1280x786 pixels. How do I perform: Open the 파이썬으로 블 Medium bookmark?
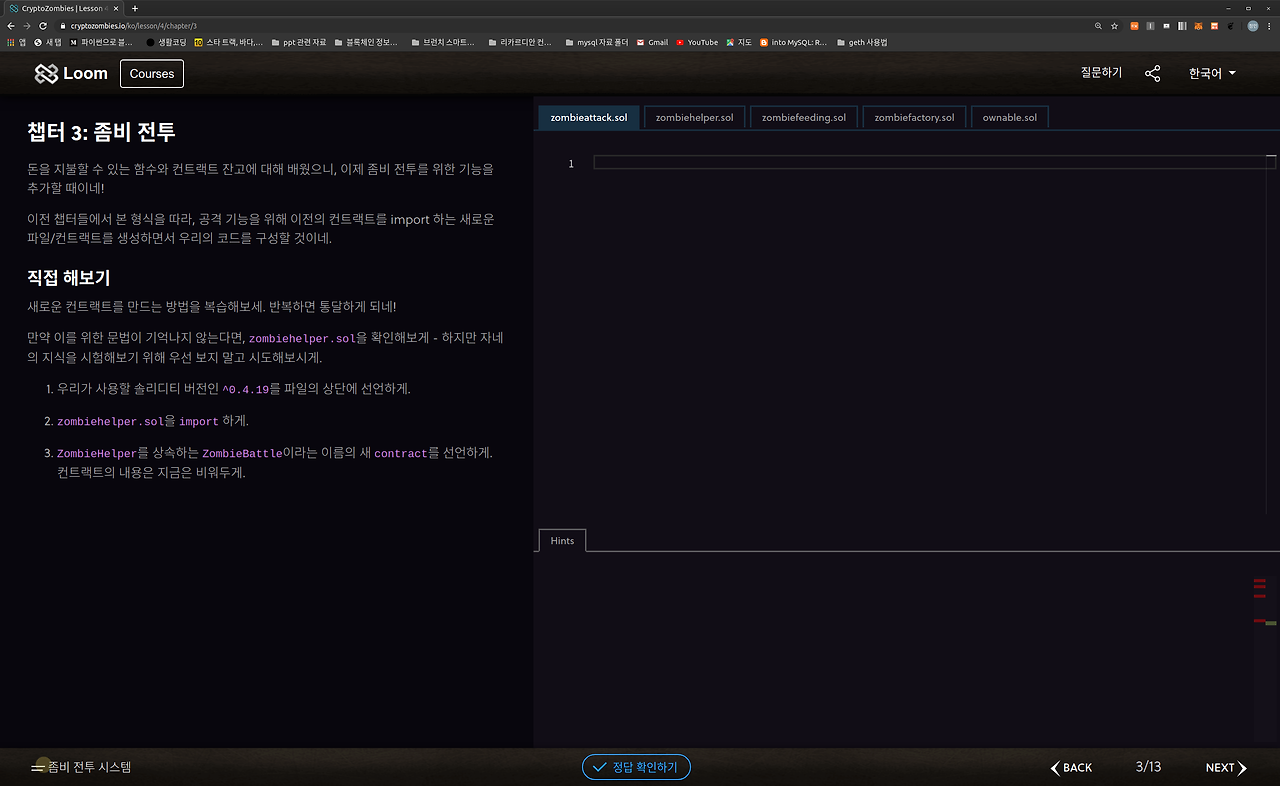[101, 42]
